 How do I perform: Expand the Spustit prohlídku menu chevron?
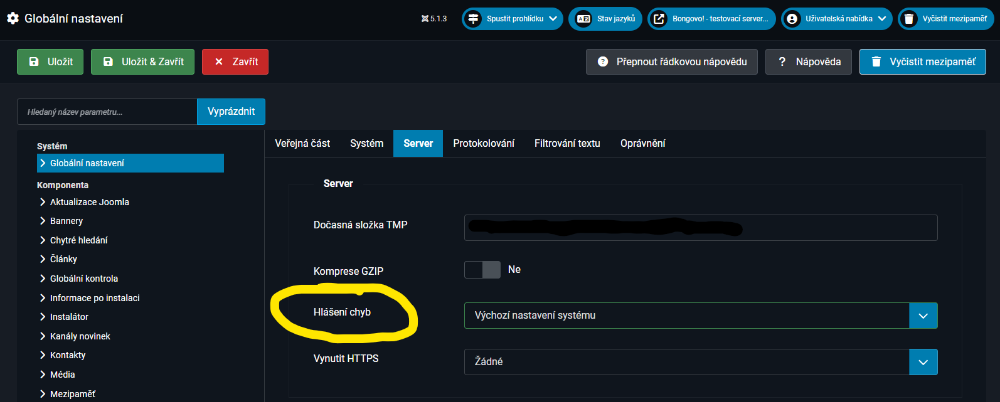[553, 19]
